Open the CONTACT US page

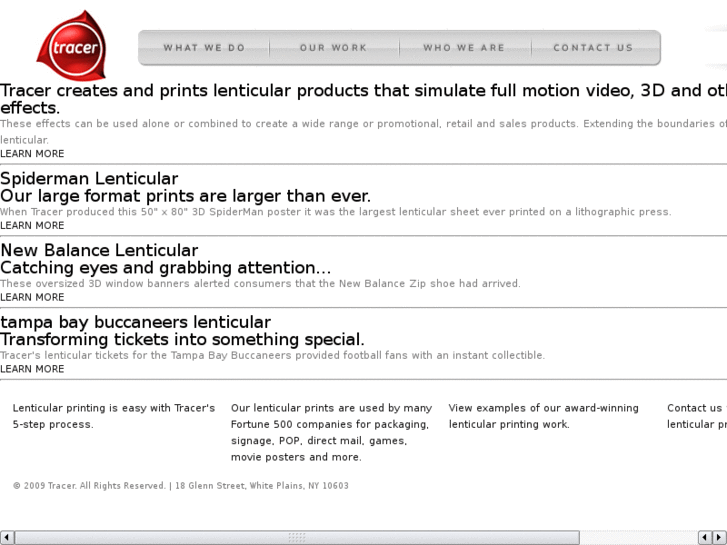pyautogui.click(x=593, y=48)
